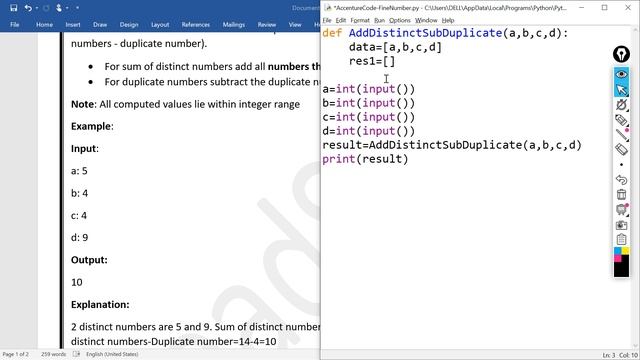This screenshot has height=360, width=640.
Task: Click the IDLE window title bar icon
Action: 327,8
